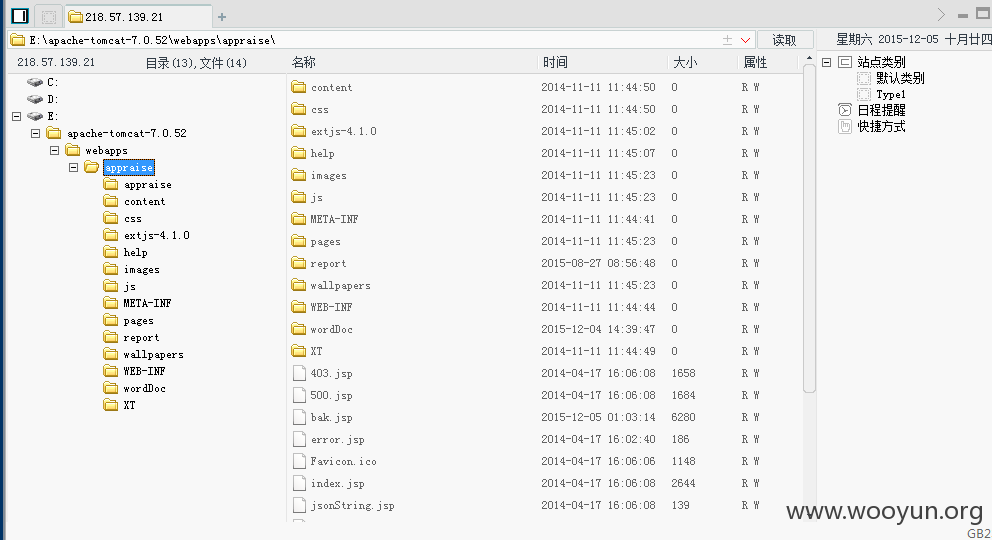Image resolution: width=992 pixels, height=540 pixels.
Task: Click the wallpapers folder icon in tree
Action: (111, 354)
